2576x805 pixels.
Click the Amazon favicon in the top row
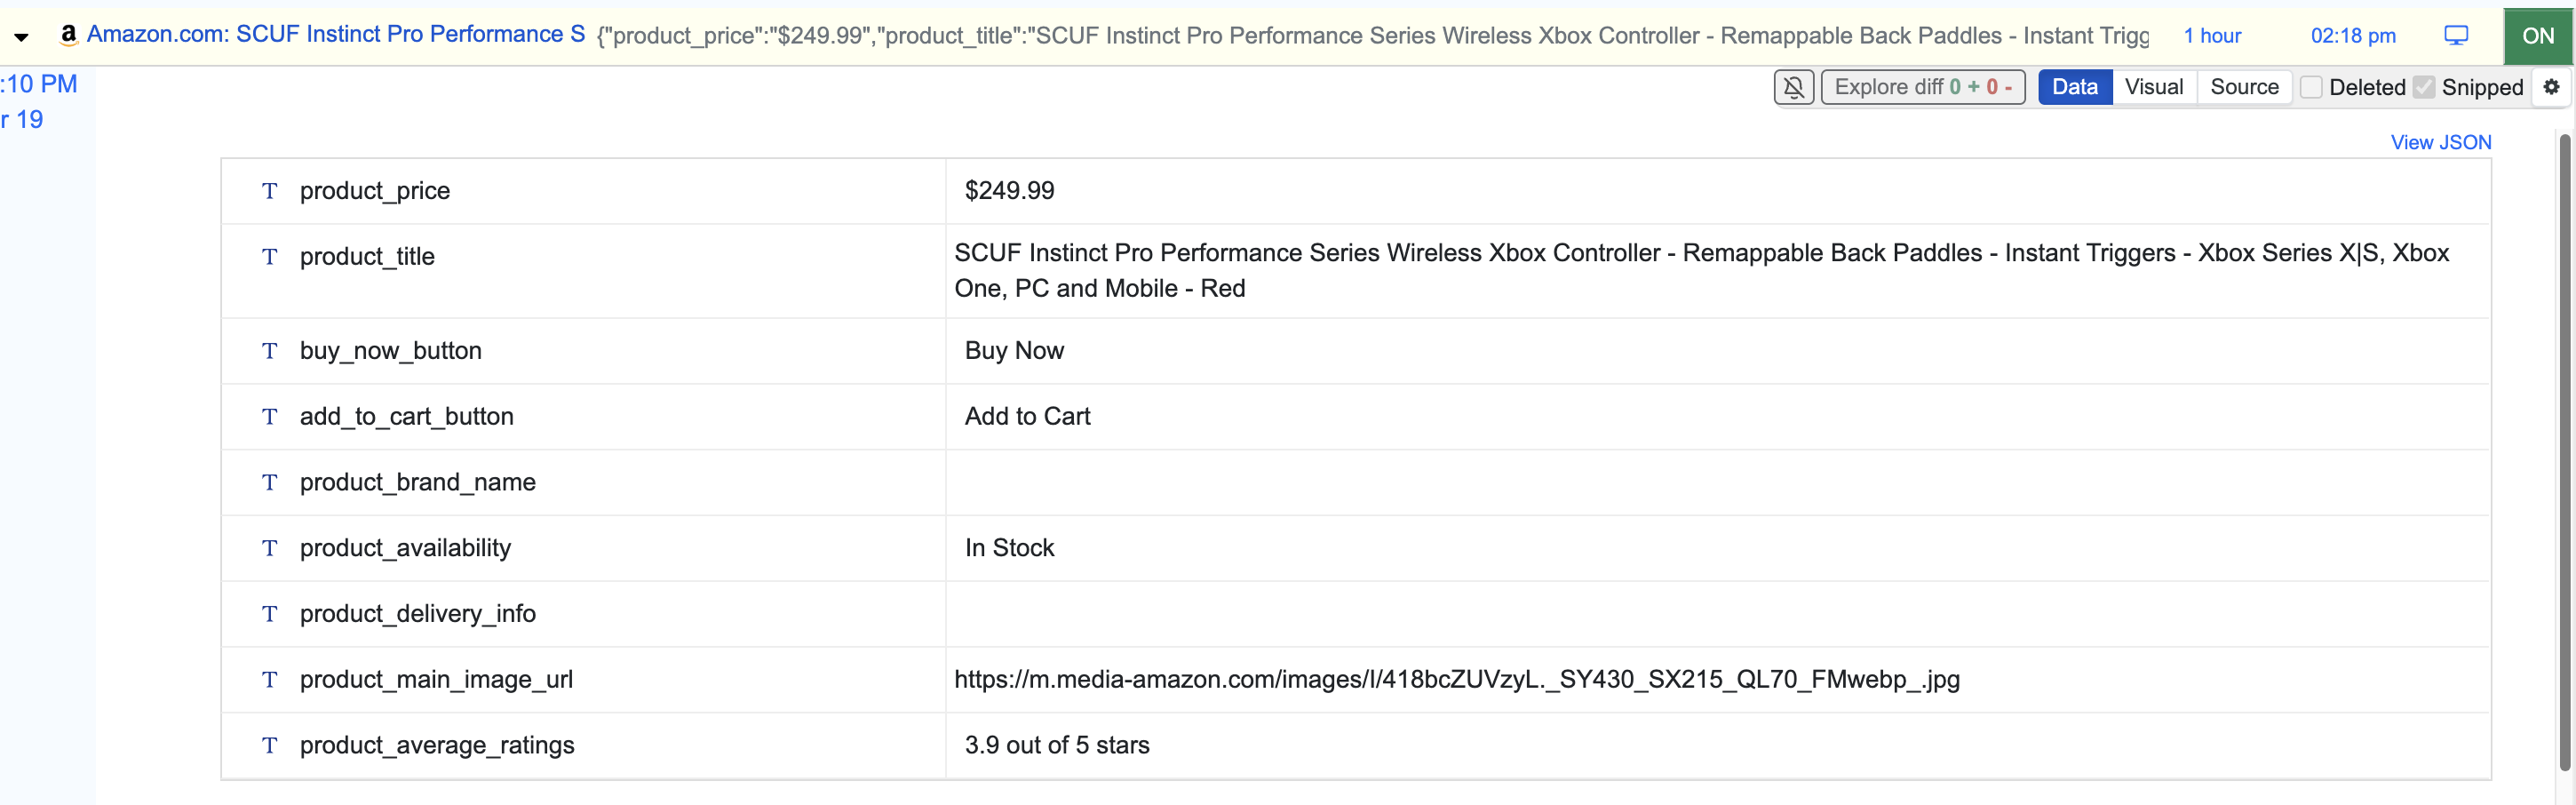coord(68,34)
